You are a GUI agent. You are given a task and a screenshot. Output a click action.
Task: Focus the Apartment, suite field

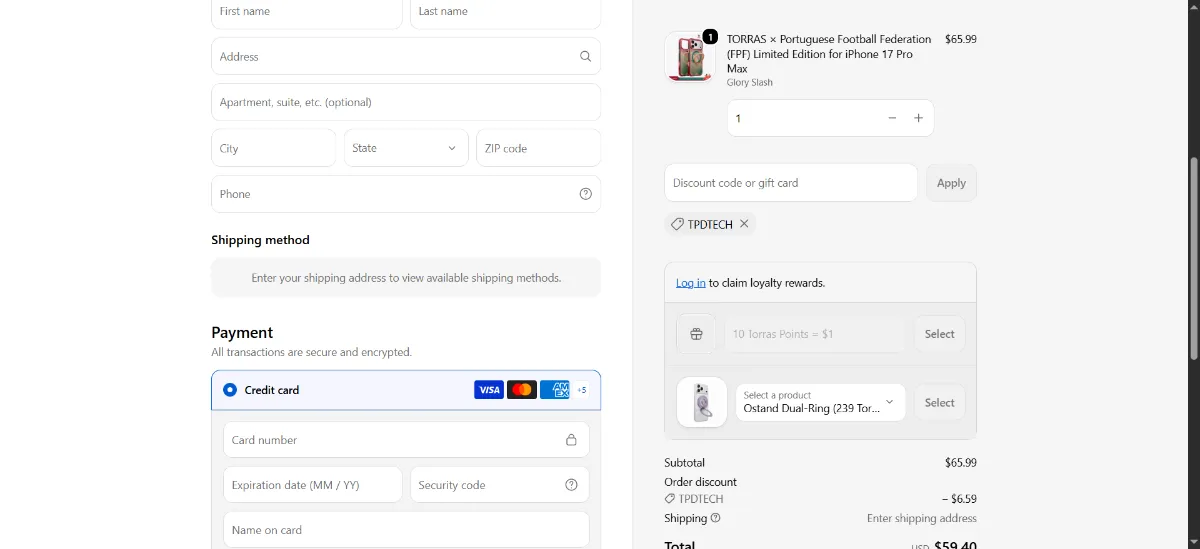click(406, 102)
